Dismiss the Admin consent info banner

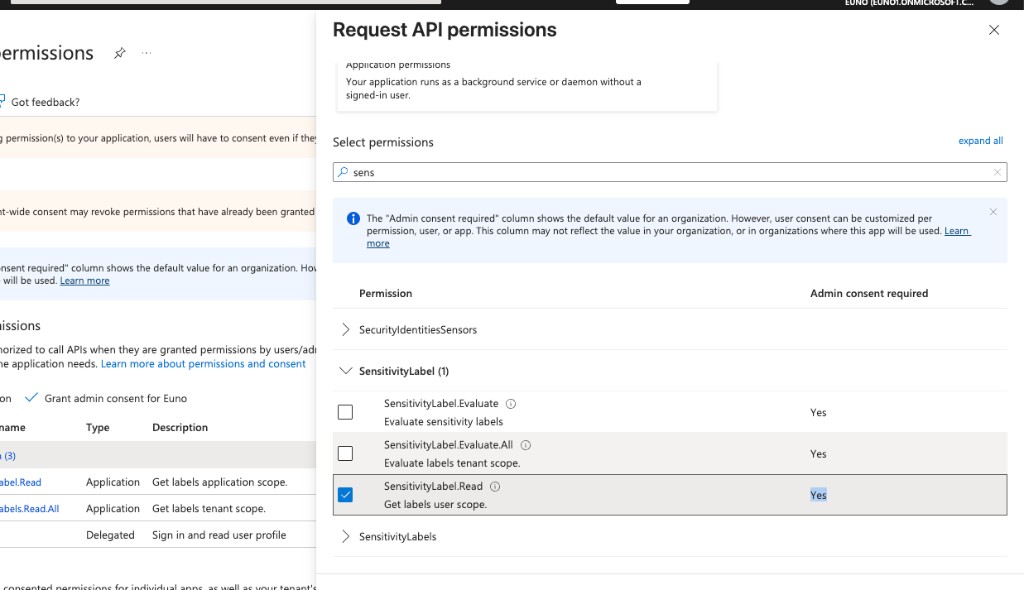(993, 212)
